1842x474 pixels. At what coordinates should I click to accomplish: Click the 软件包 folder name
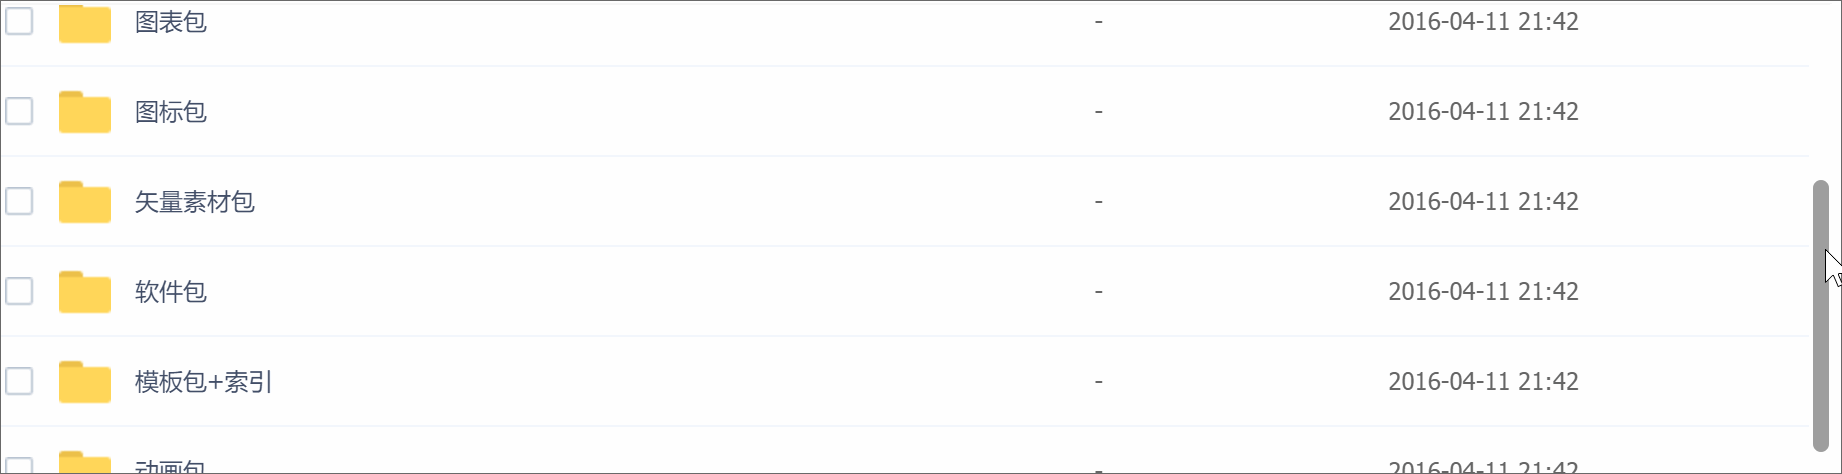(x=171, y=292)
